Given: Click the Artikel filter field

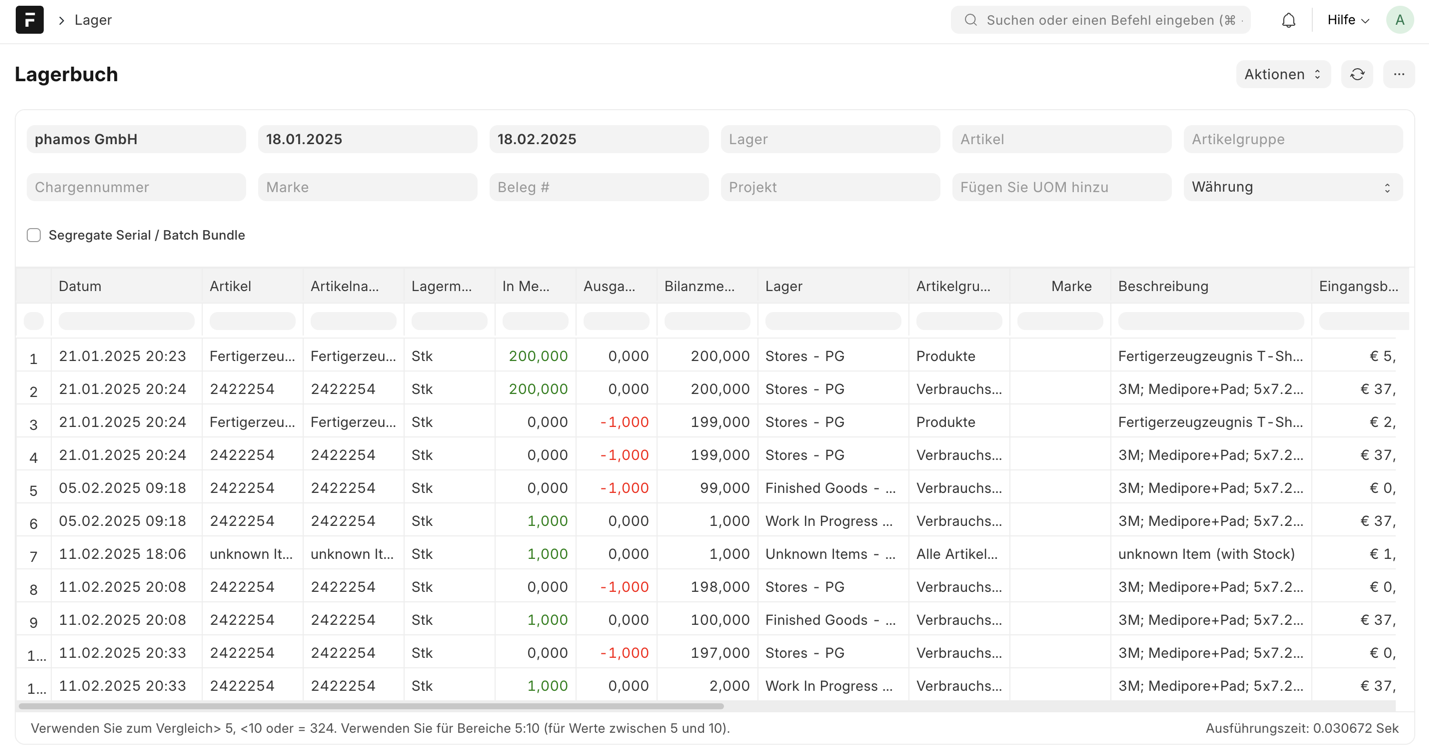Looking at the screenshot, I should click(x=1062, y=139).
